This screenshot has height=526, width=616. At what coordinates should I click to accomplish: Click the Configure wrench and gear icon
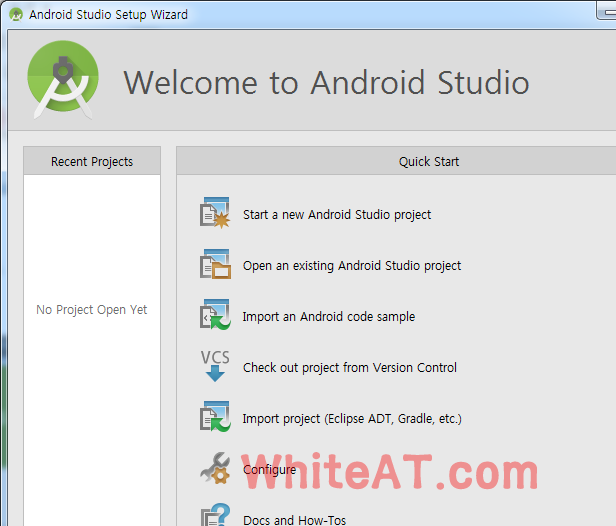pyautogui.click(x=215, y=467)
